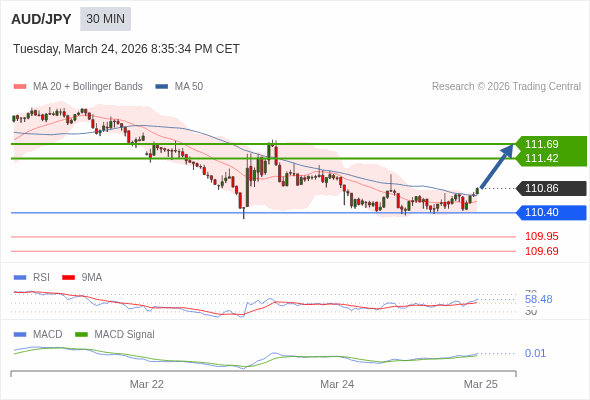The height and width of the screenshot is (400, 590).
Task: Click the Mar 22 axis date
Action: pos(147,384)
